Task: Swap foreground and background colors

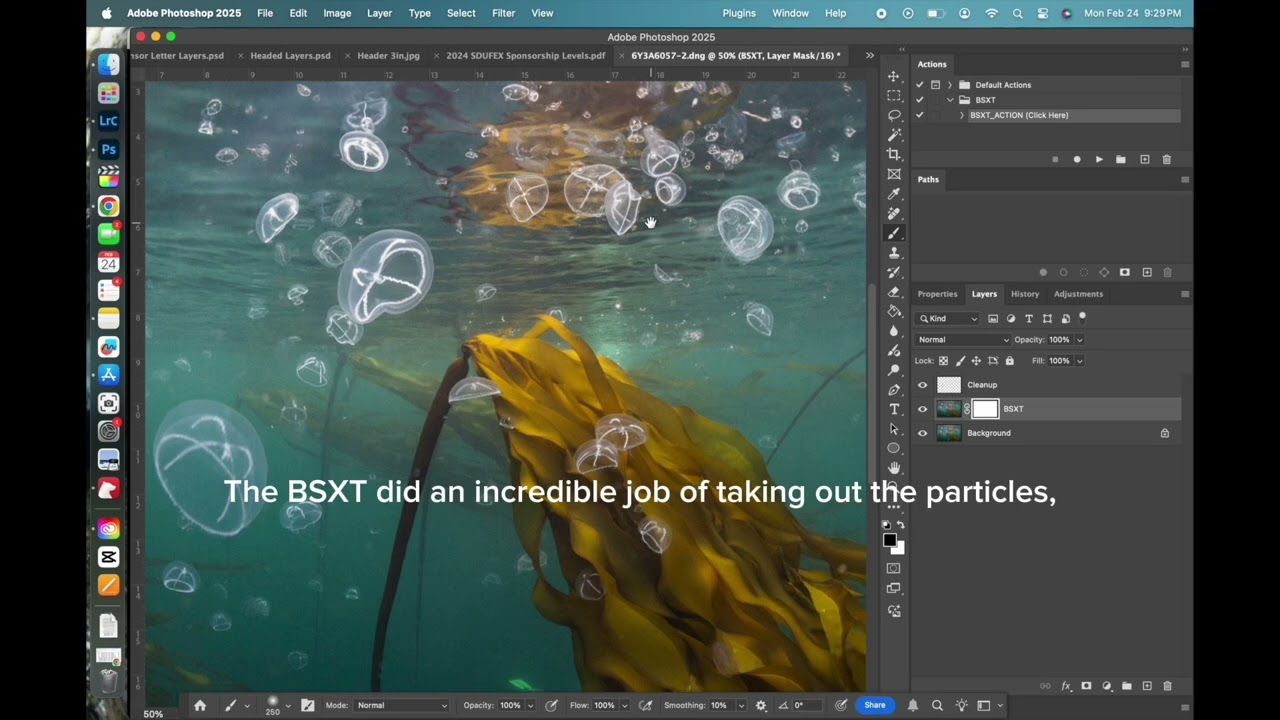Action: pyautogui.click(x=900, y=525)
